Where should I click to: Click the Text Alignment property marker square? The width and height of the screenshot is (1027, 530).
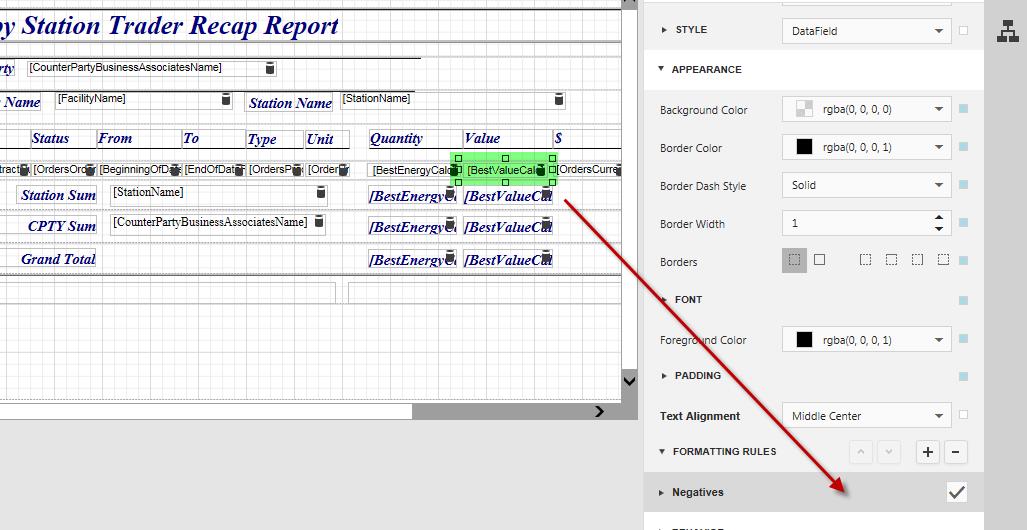pos(963,415)
